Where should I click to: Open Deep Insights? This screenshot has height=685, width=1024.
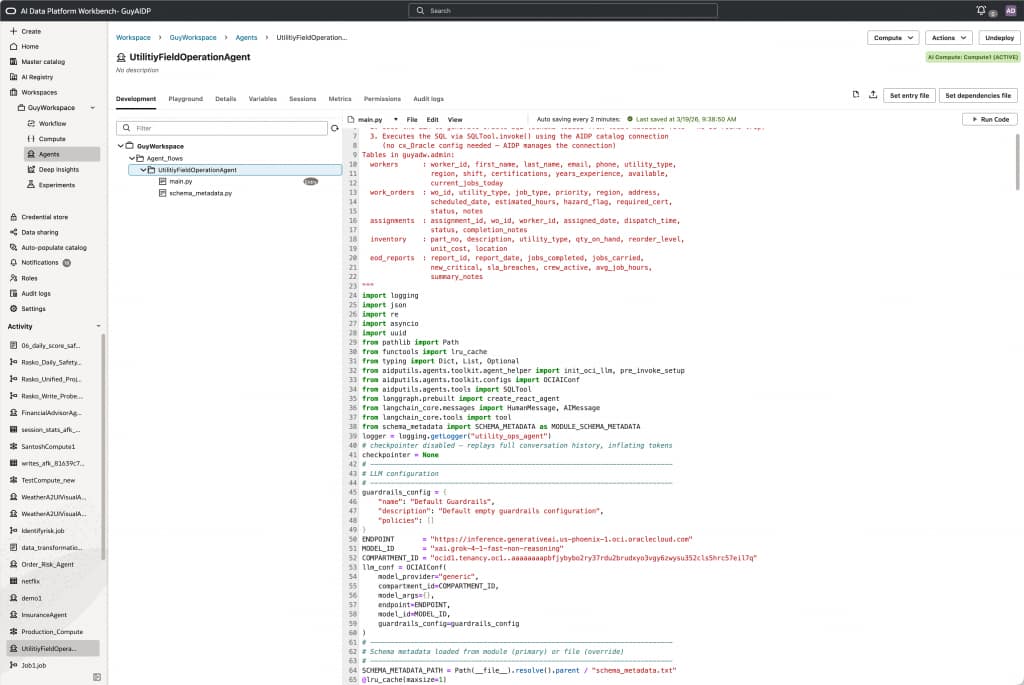pyautogui.click(x=53, y=169)
